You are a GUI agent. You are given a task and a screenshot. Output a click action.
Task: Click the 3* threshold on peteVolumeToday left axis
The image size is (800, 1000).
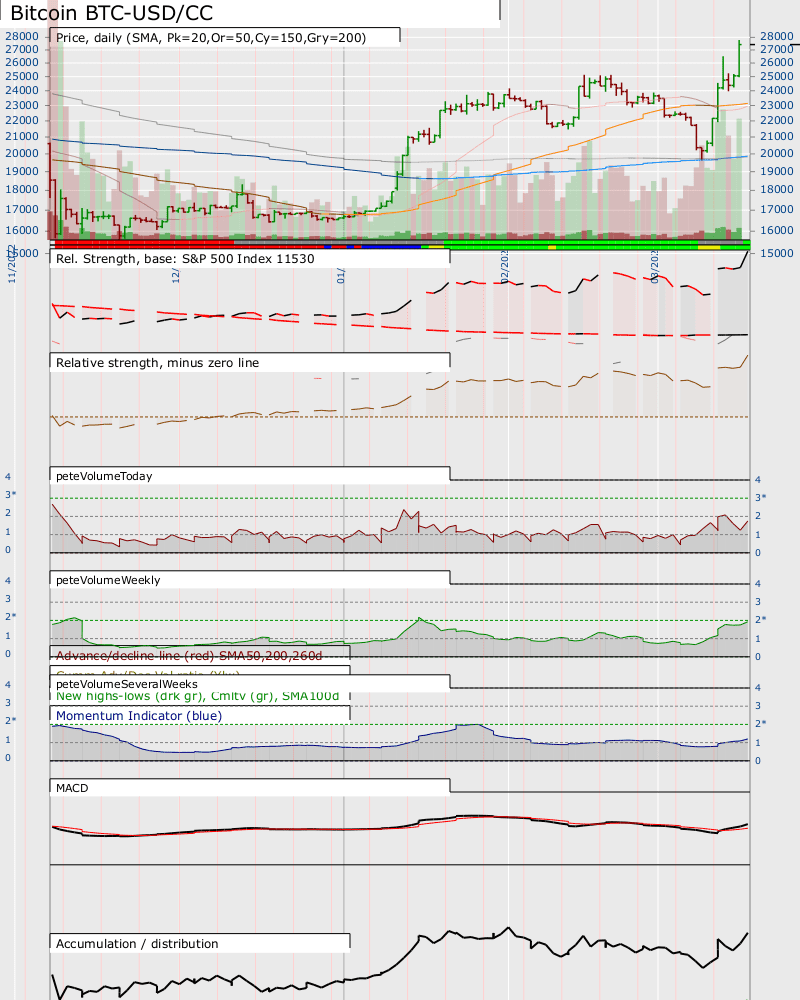[10, 494]
